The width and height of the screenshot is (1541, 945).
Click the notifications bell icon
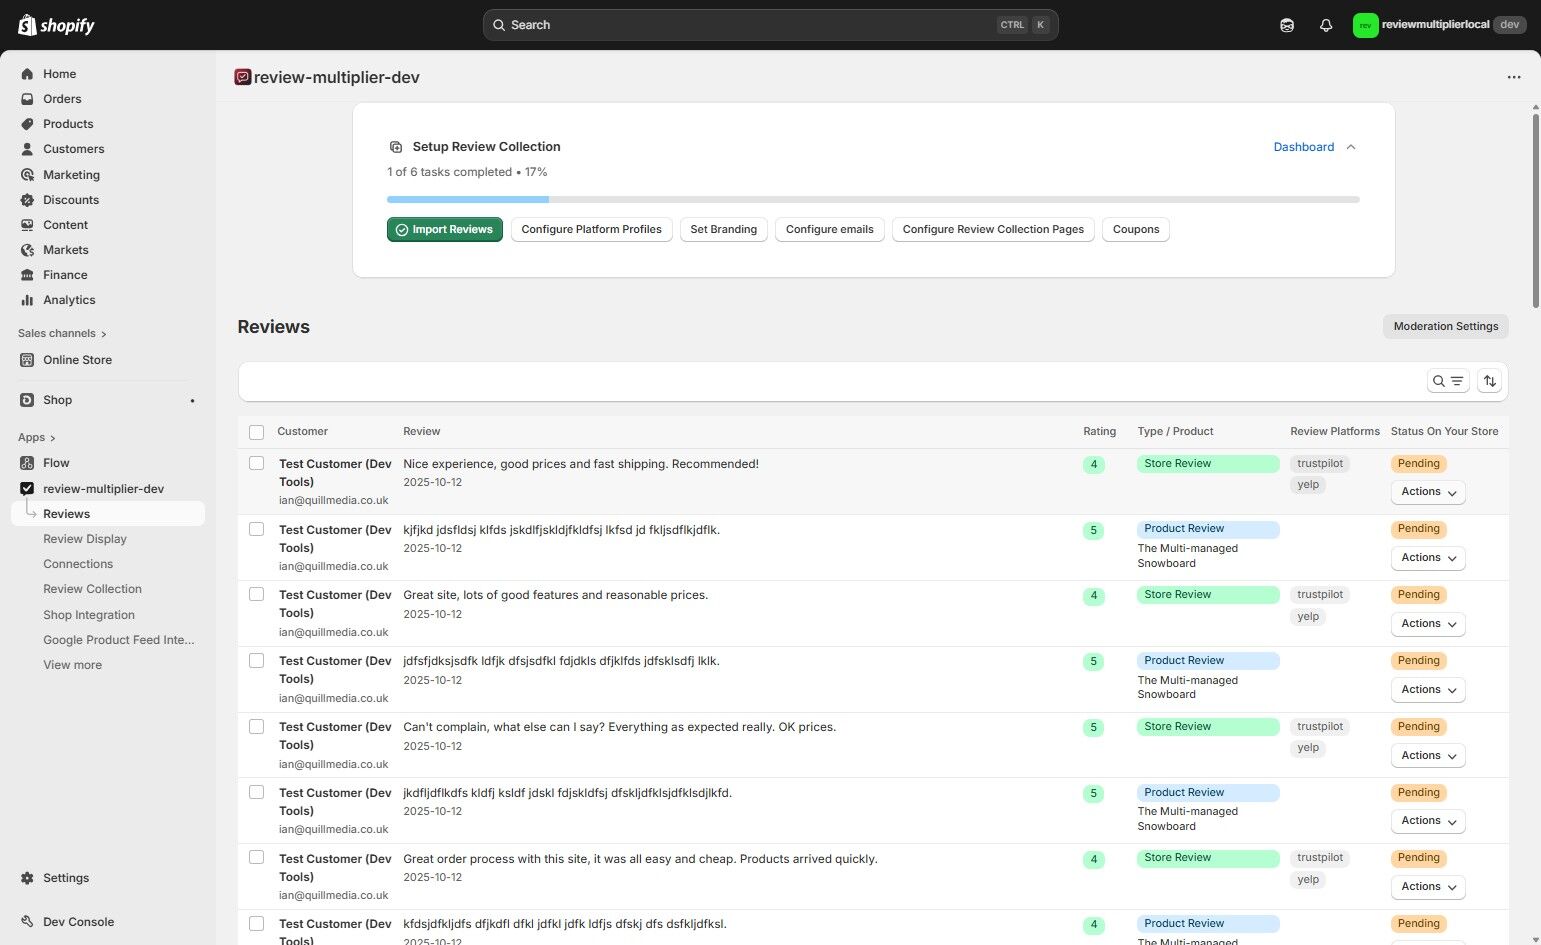[x=1326, y=25]
